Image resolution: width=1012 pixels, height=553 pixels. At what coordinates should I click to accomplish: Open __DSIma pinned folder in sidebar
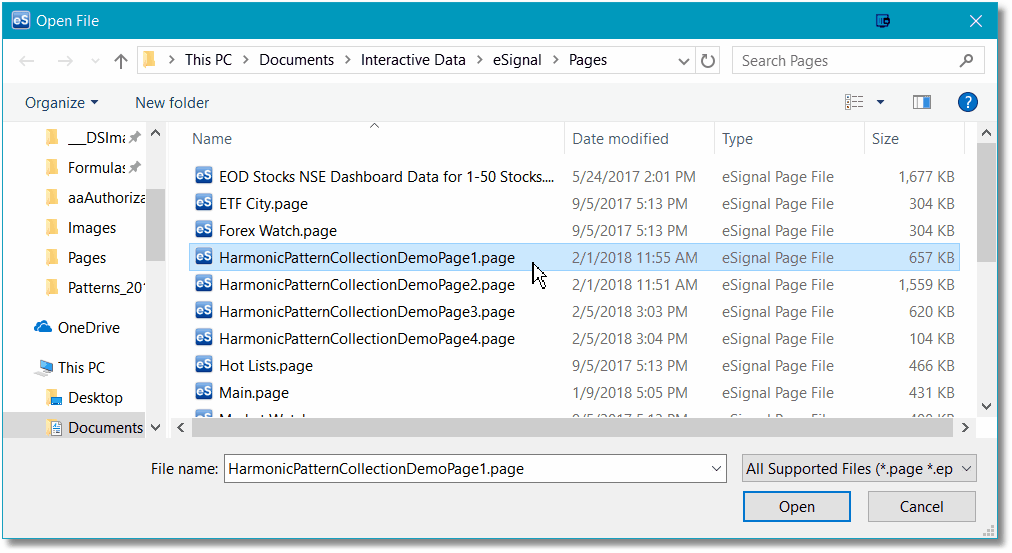pos(96,137)
